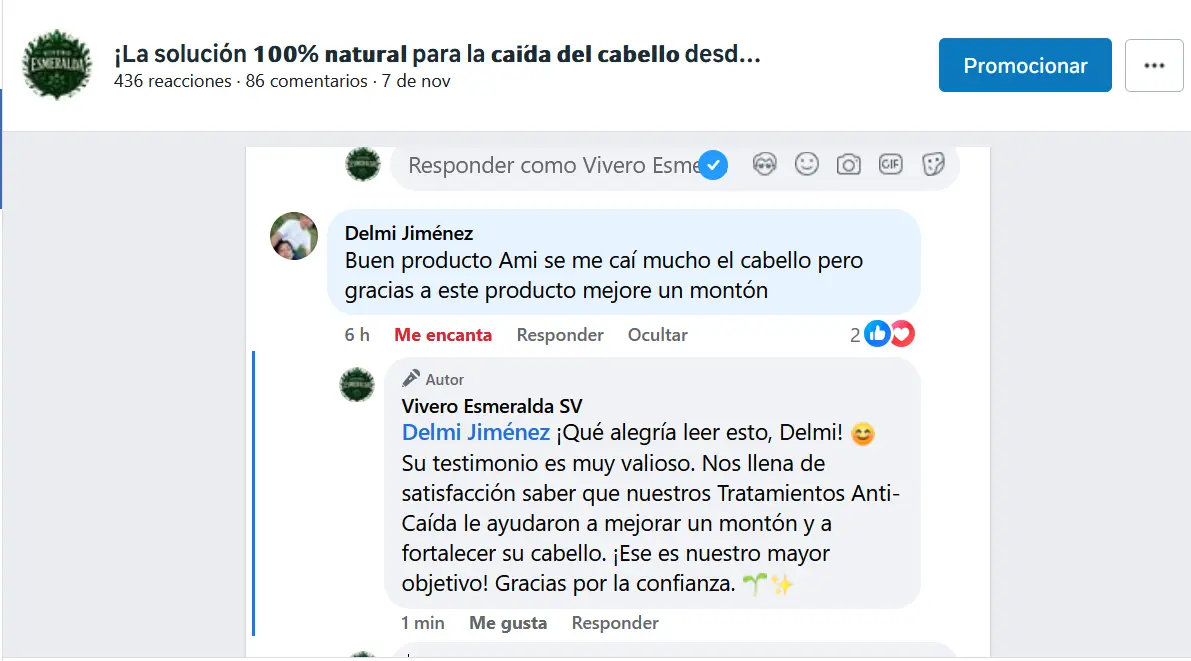Click the Autor pencil badge icon
Viewport: 1191px width, 661px height.
click(x=411, y=378)
